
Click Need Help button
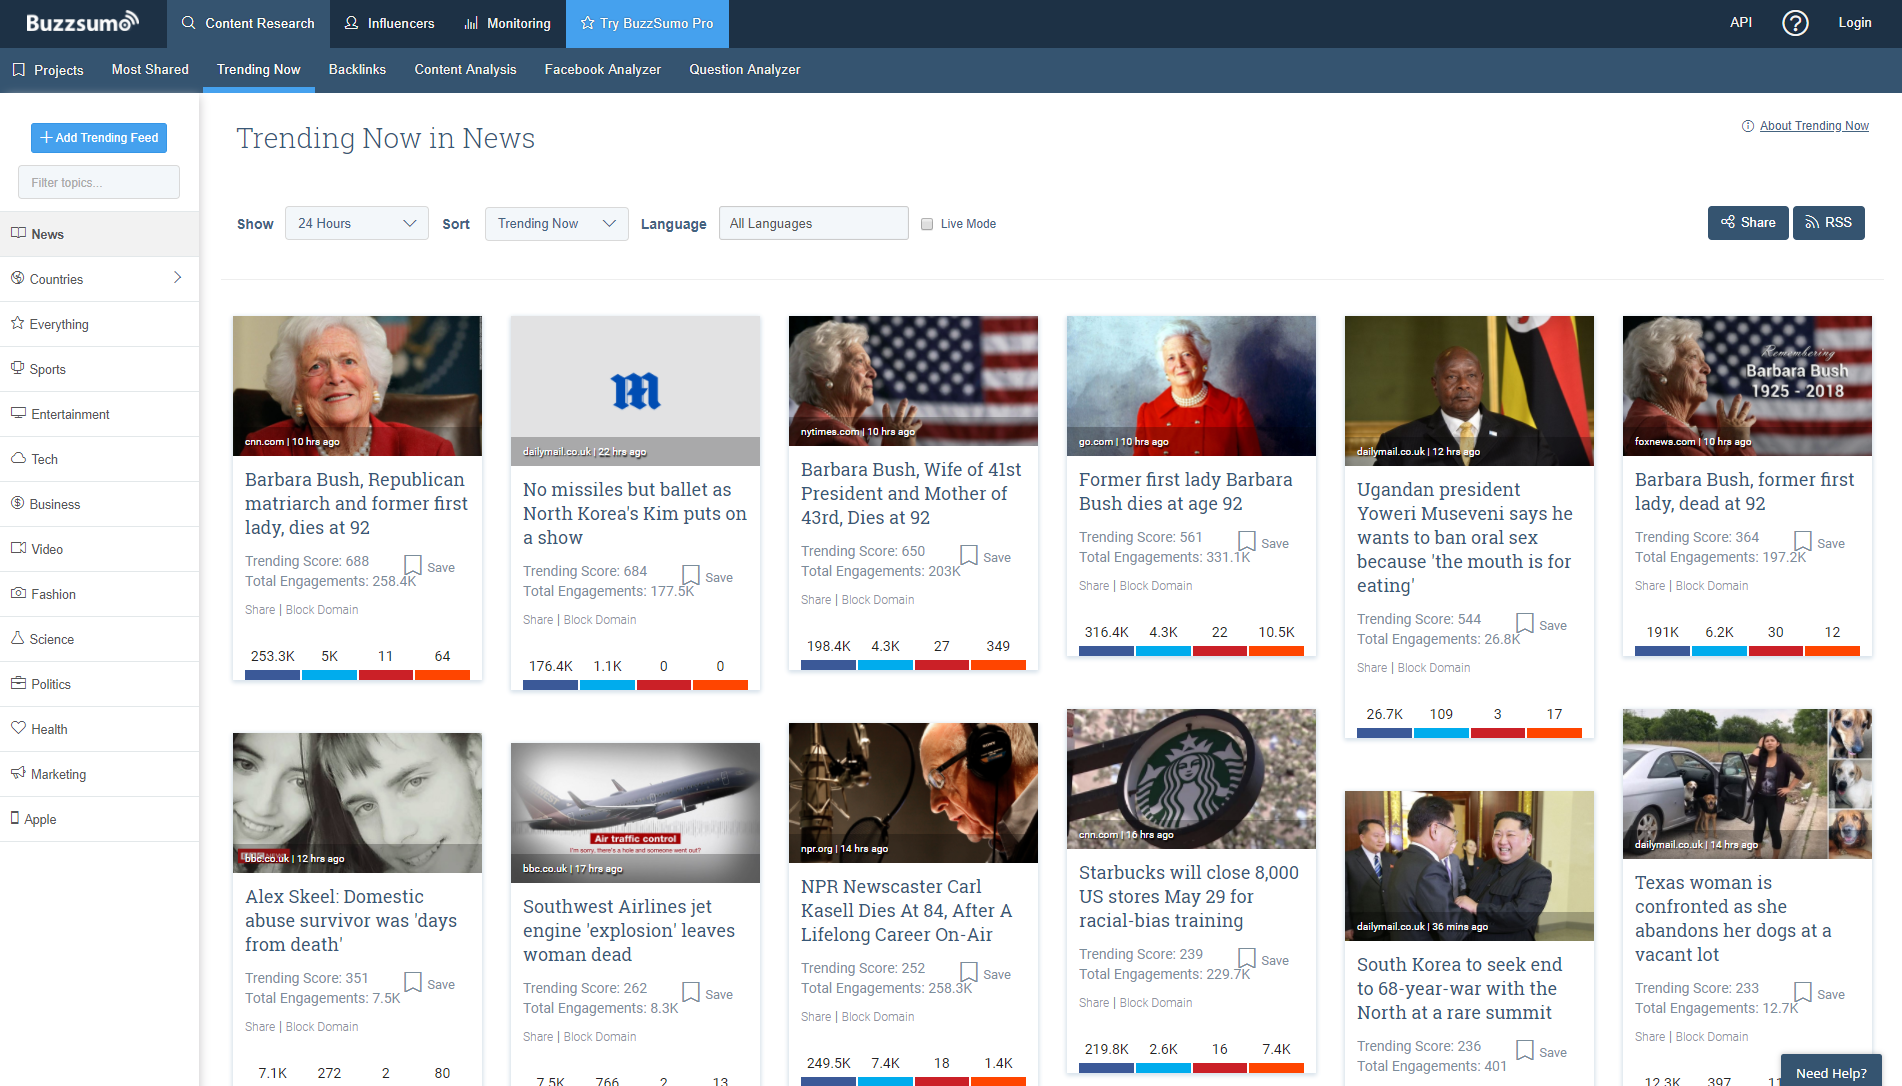pyautogui.click(x=1831, y=1072)
